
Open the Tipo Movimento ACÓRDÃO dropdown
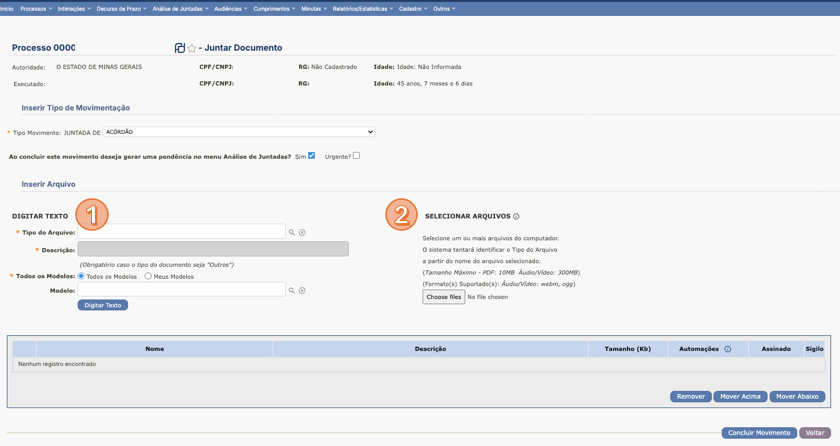(239, 132)
